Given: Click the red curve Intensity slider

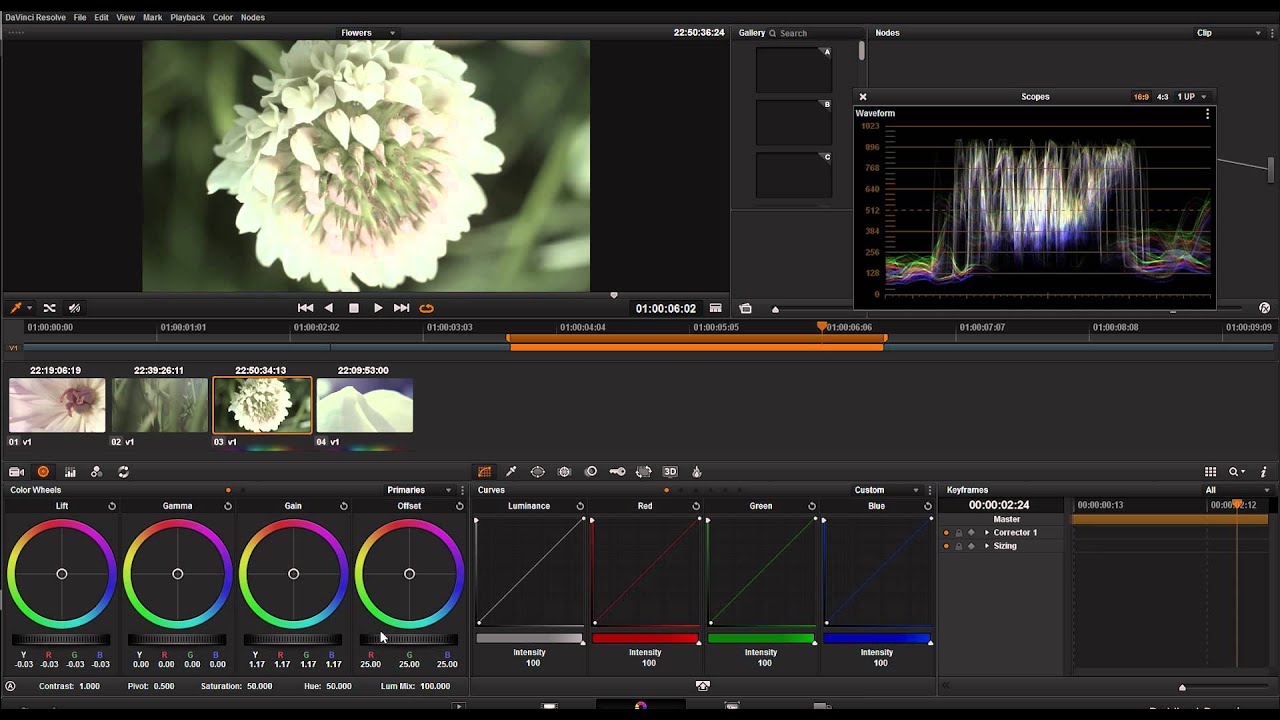Looking at the screenshot, I should pyautogui.click(x=645, y=638).
